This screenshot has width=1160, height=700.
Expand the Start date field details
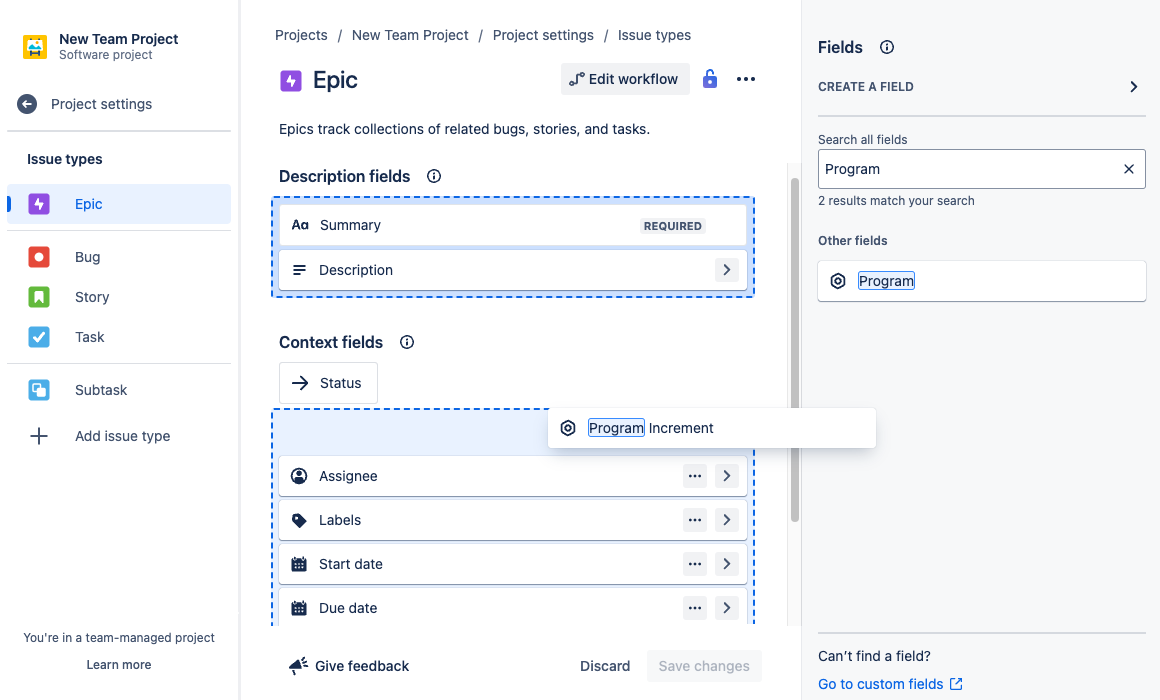727,564
